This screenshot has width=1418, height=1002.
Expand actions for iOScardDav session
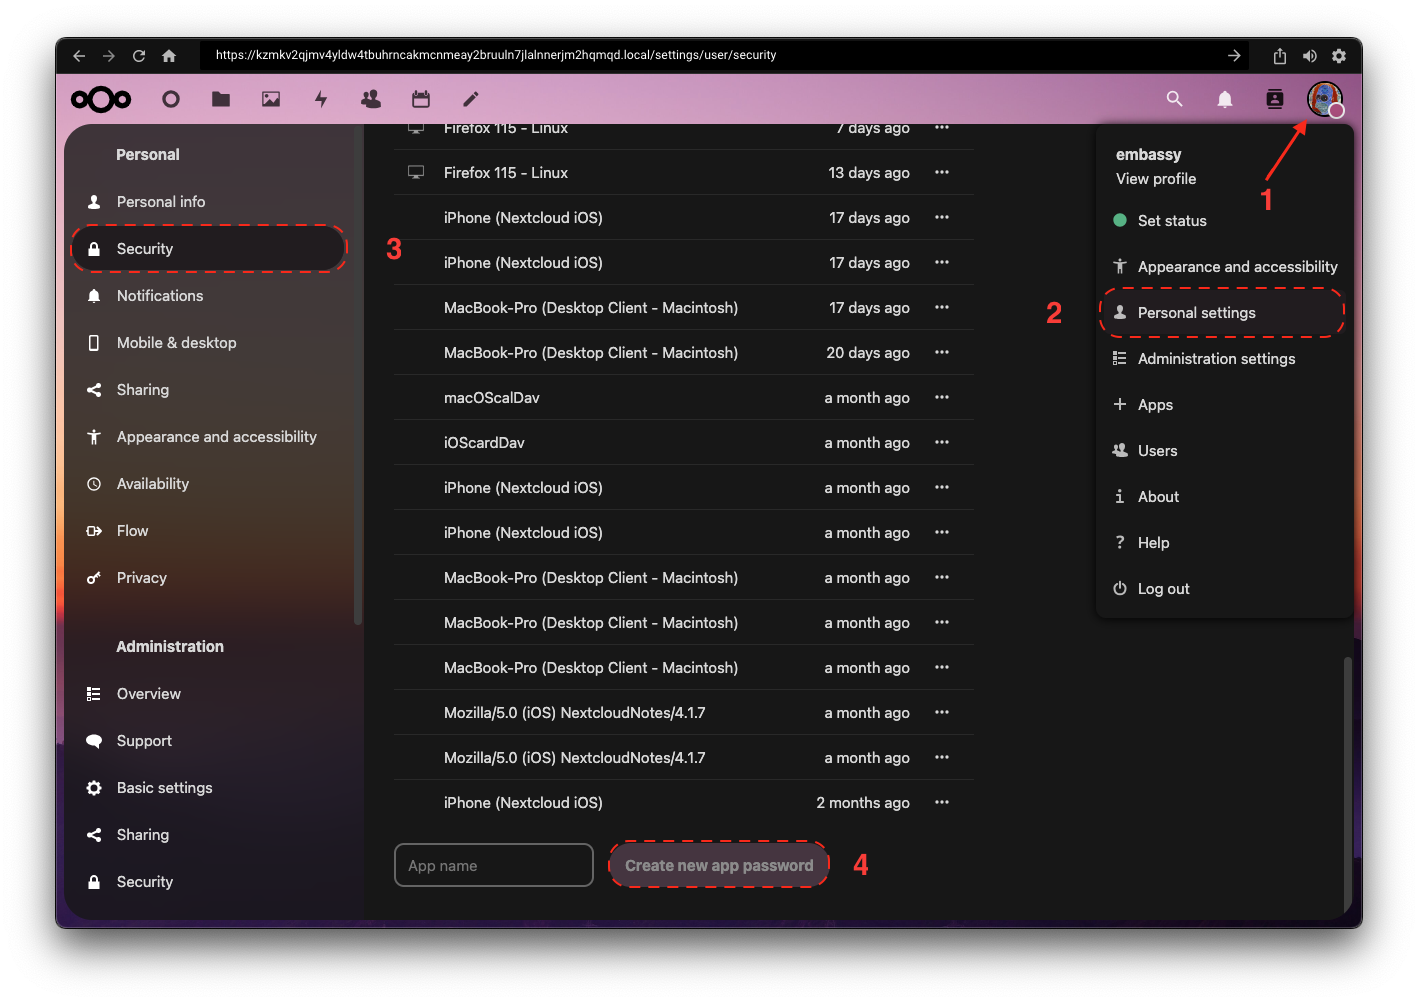pos(942,443)
